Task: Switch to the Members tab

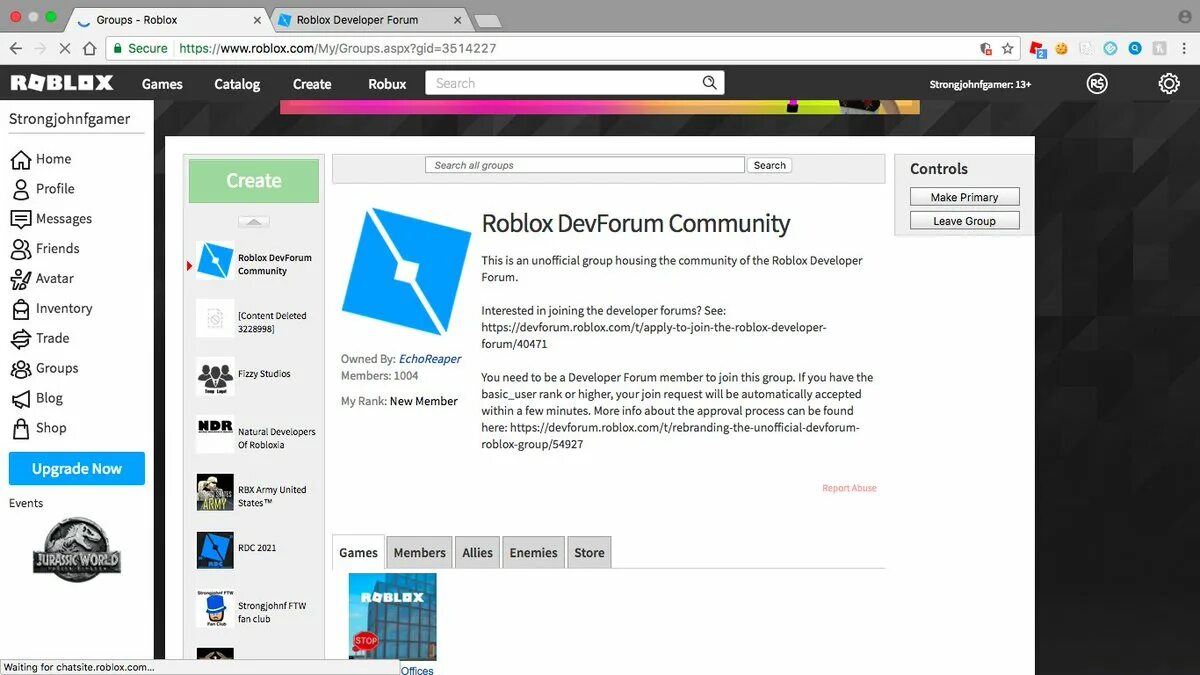Action: (x=419, y=552)
